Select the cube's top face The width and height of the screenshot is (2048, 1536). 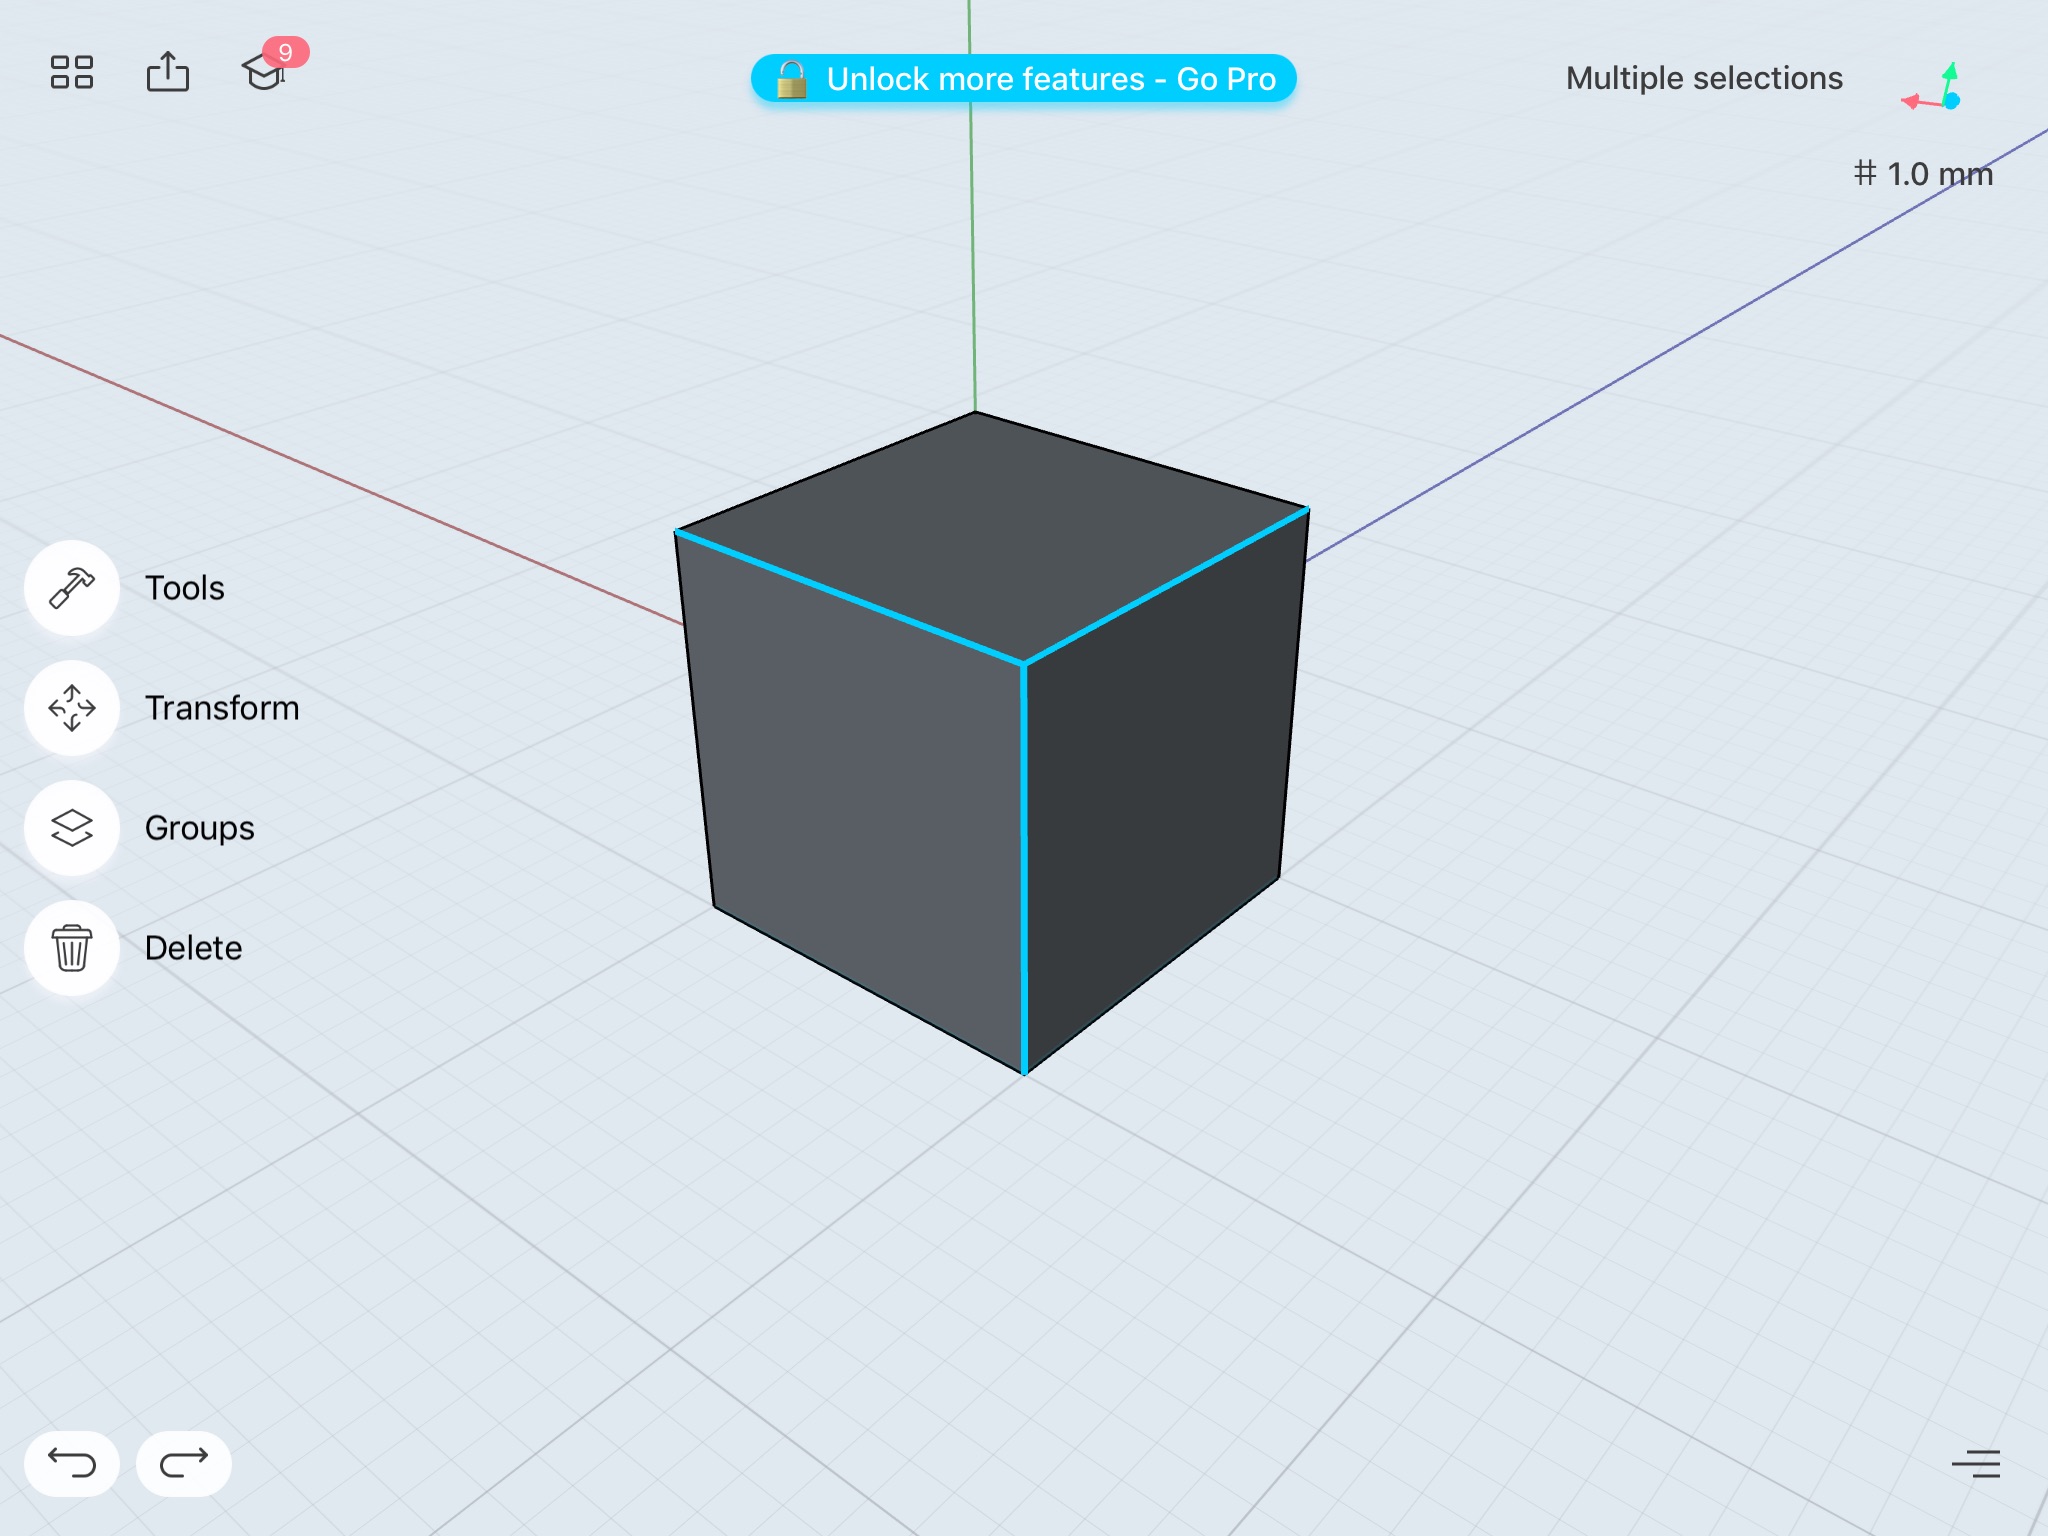pos(995,530)
